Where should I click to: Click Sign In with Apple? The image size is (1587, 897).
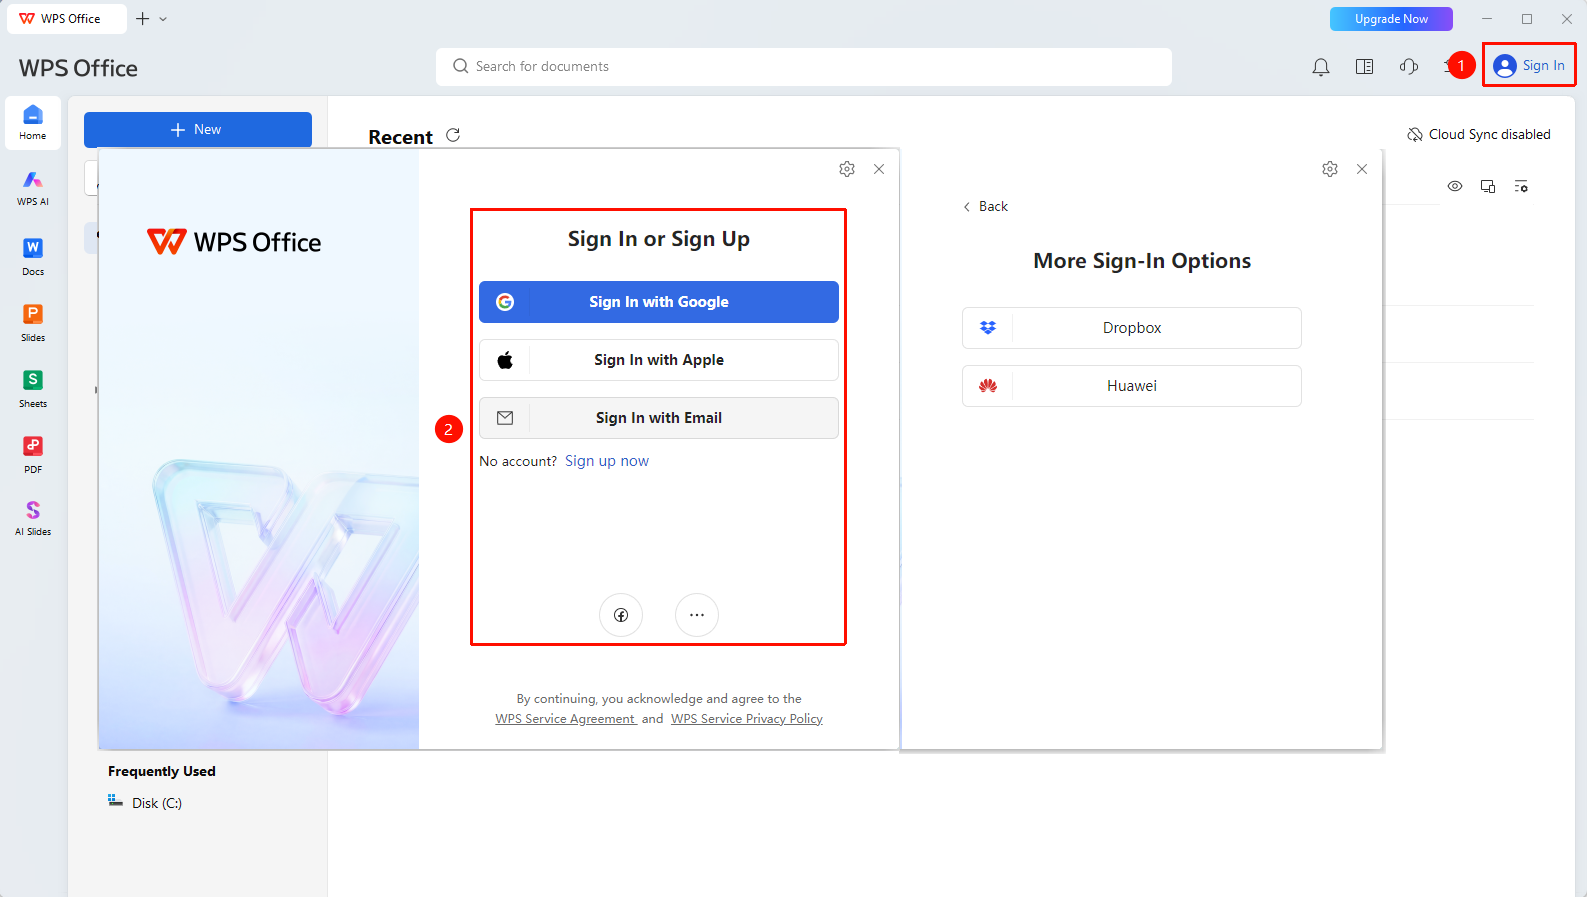659,360
